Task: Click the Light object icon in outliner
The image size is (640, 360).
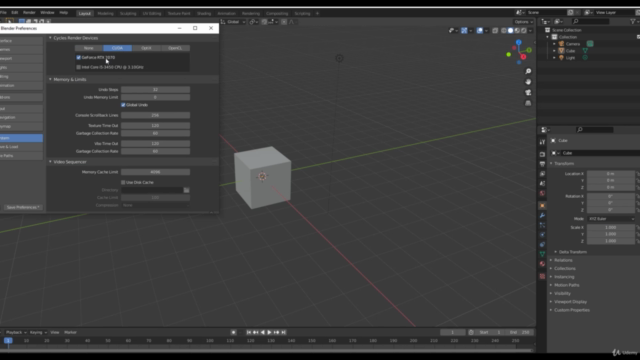Action: click(x=561, y=58)
